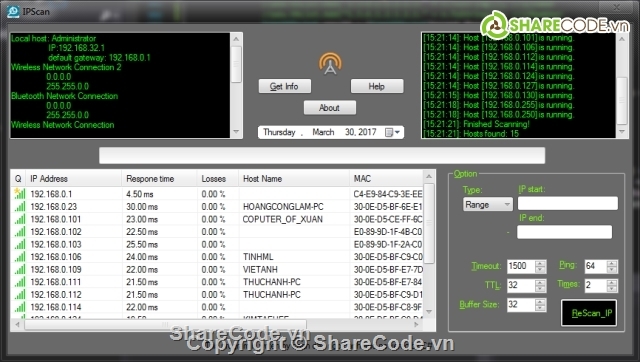Click the month March in date picker
This screenshot has height=362, width=640.
tap(323, 132)
